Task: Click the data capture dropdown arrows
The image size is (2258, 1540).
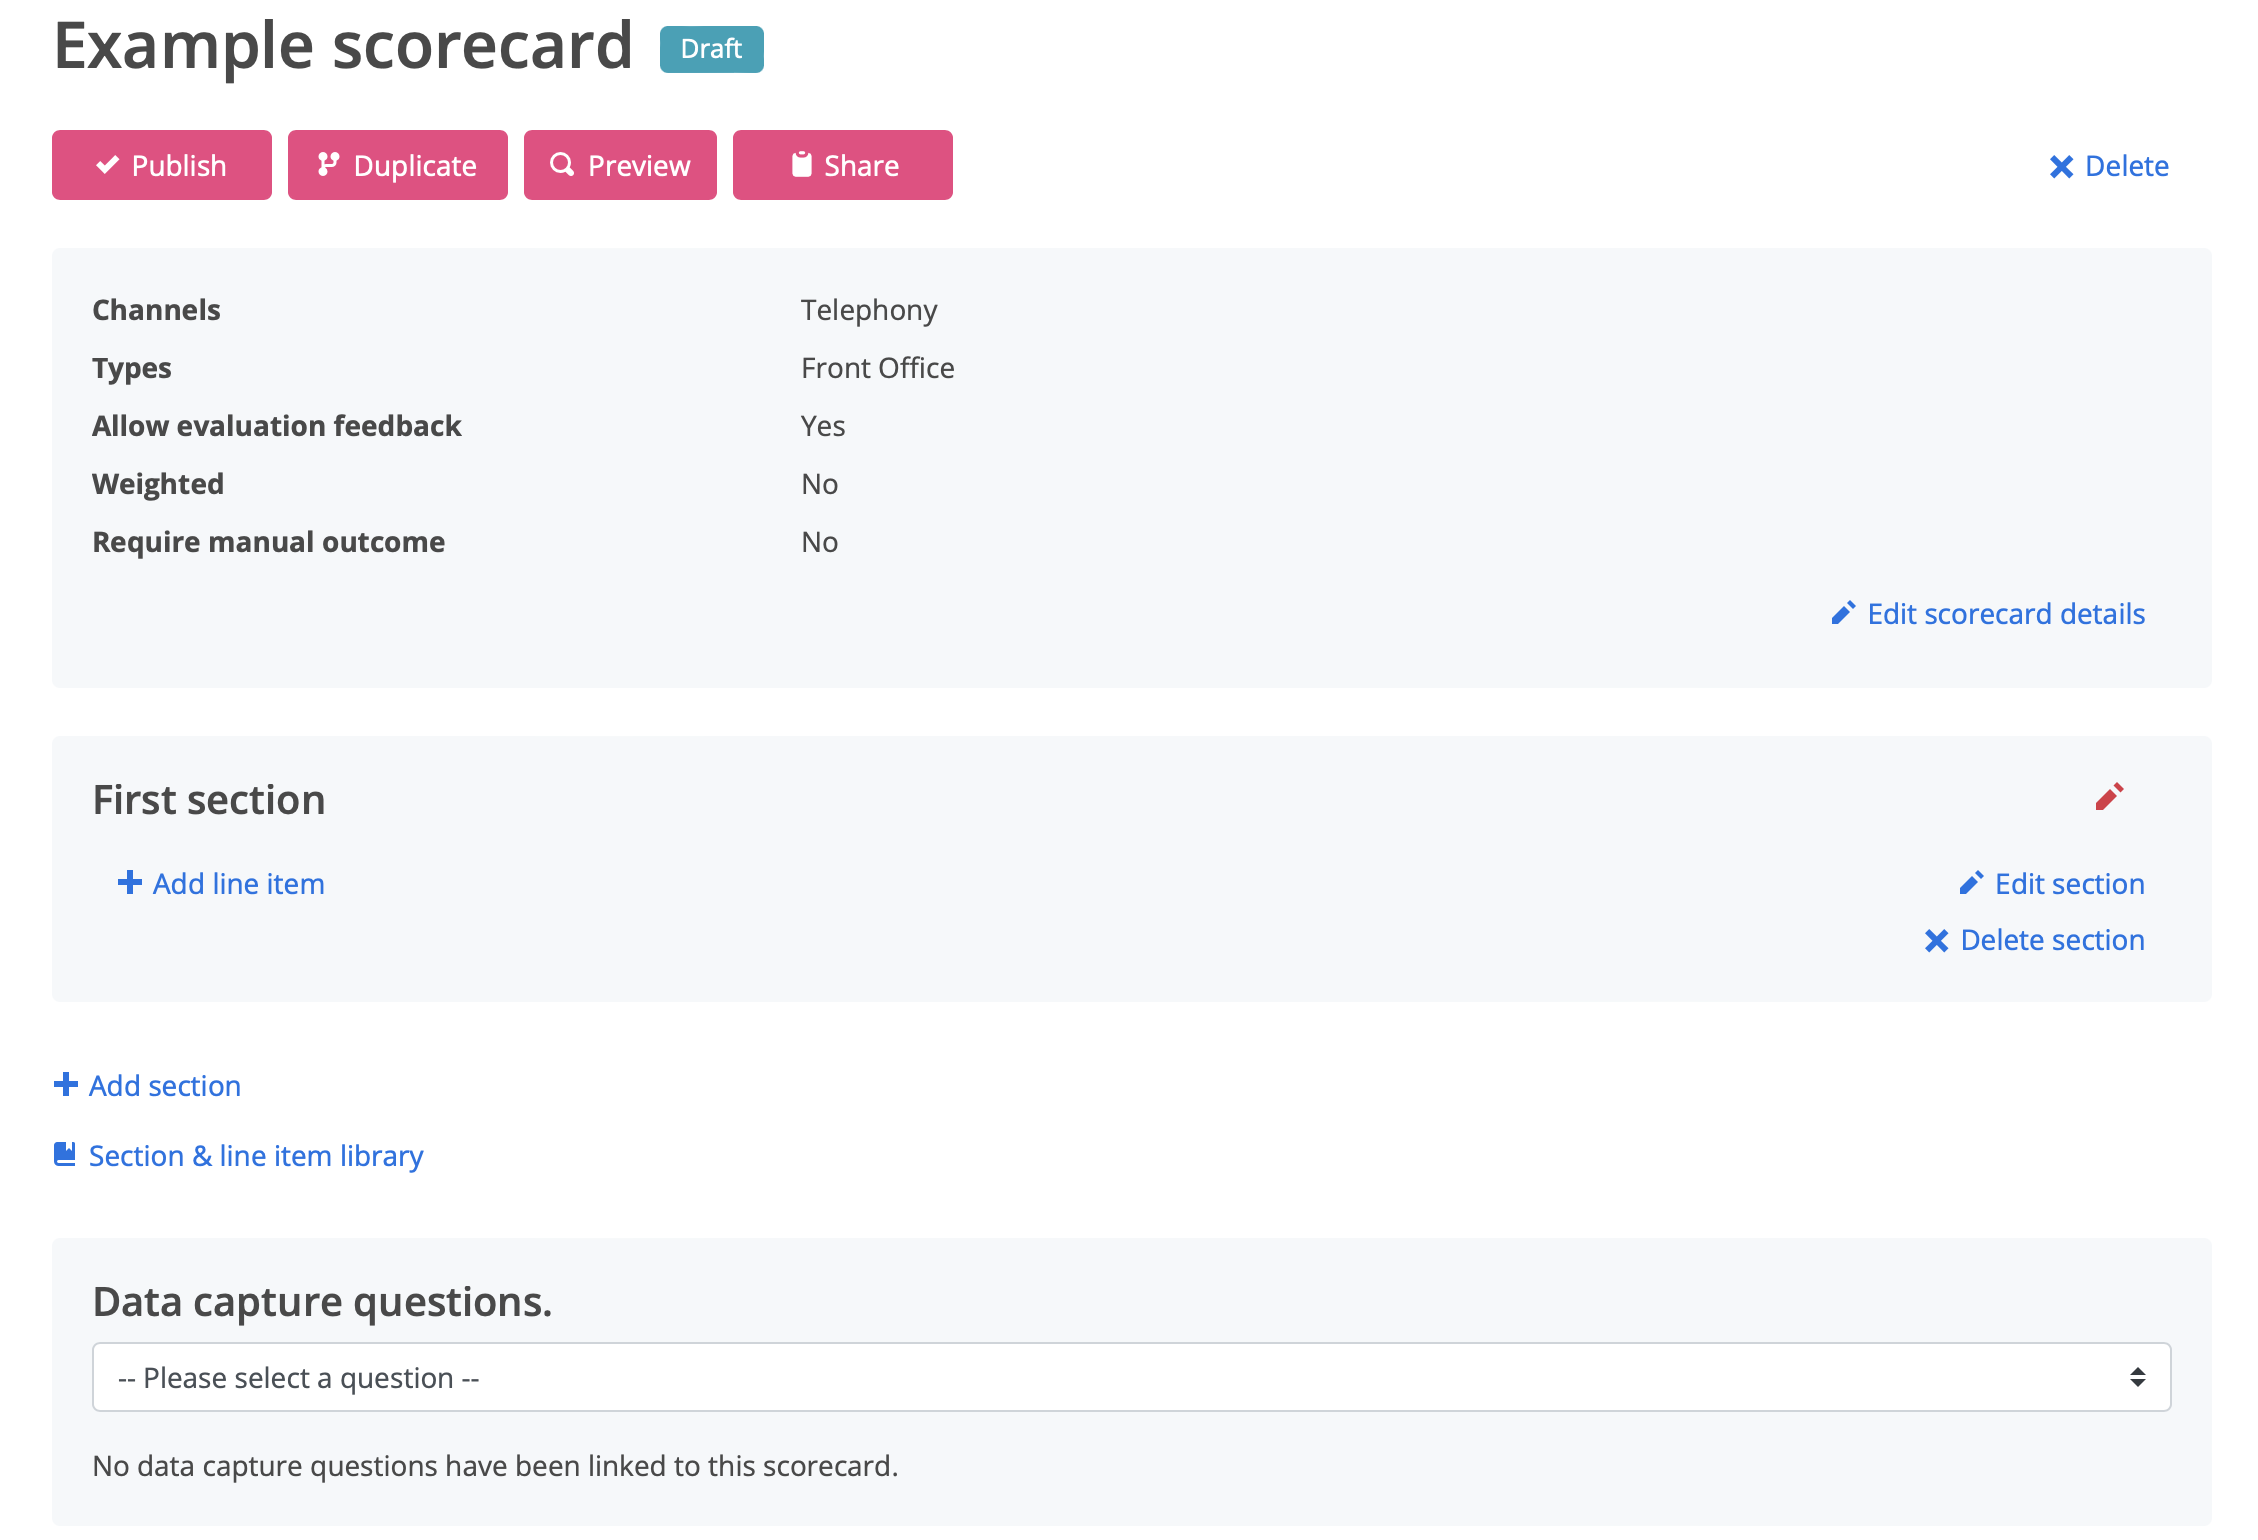Action: pyautogui.click(x=2137, y=1377)
